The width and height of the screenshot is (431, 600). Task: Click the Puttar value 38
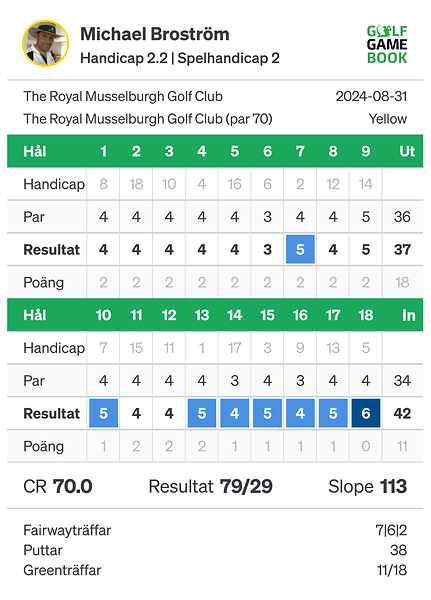coord(398,550)
